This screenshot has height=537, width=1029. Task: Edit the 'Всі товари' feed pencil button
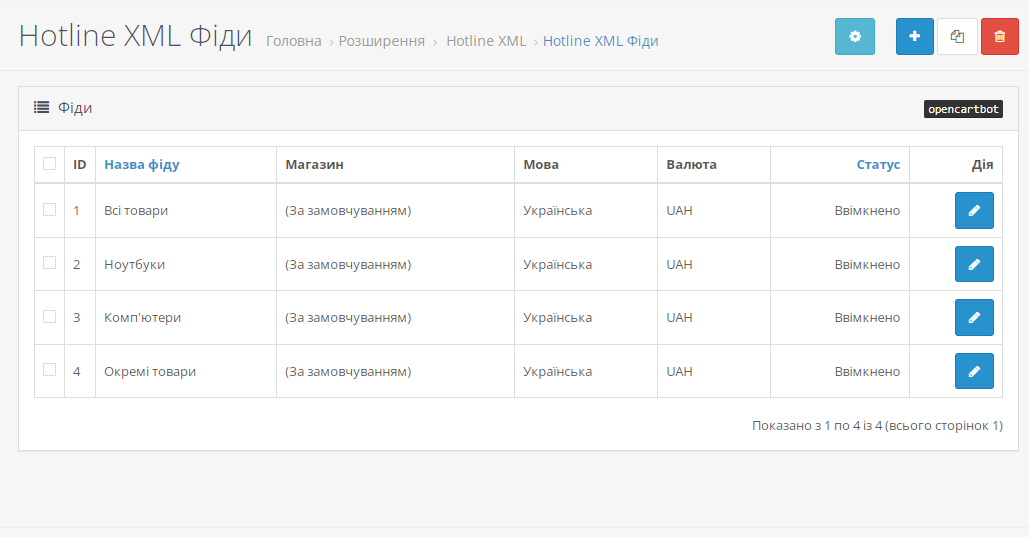[x=974, y=210]
